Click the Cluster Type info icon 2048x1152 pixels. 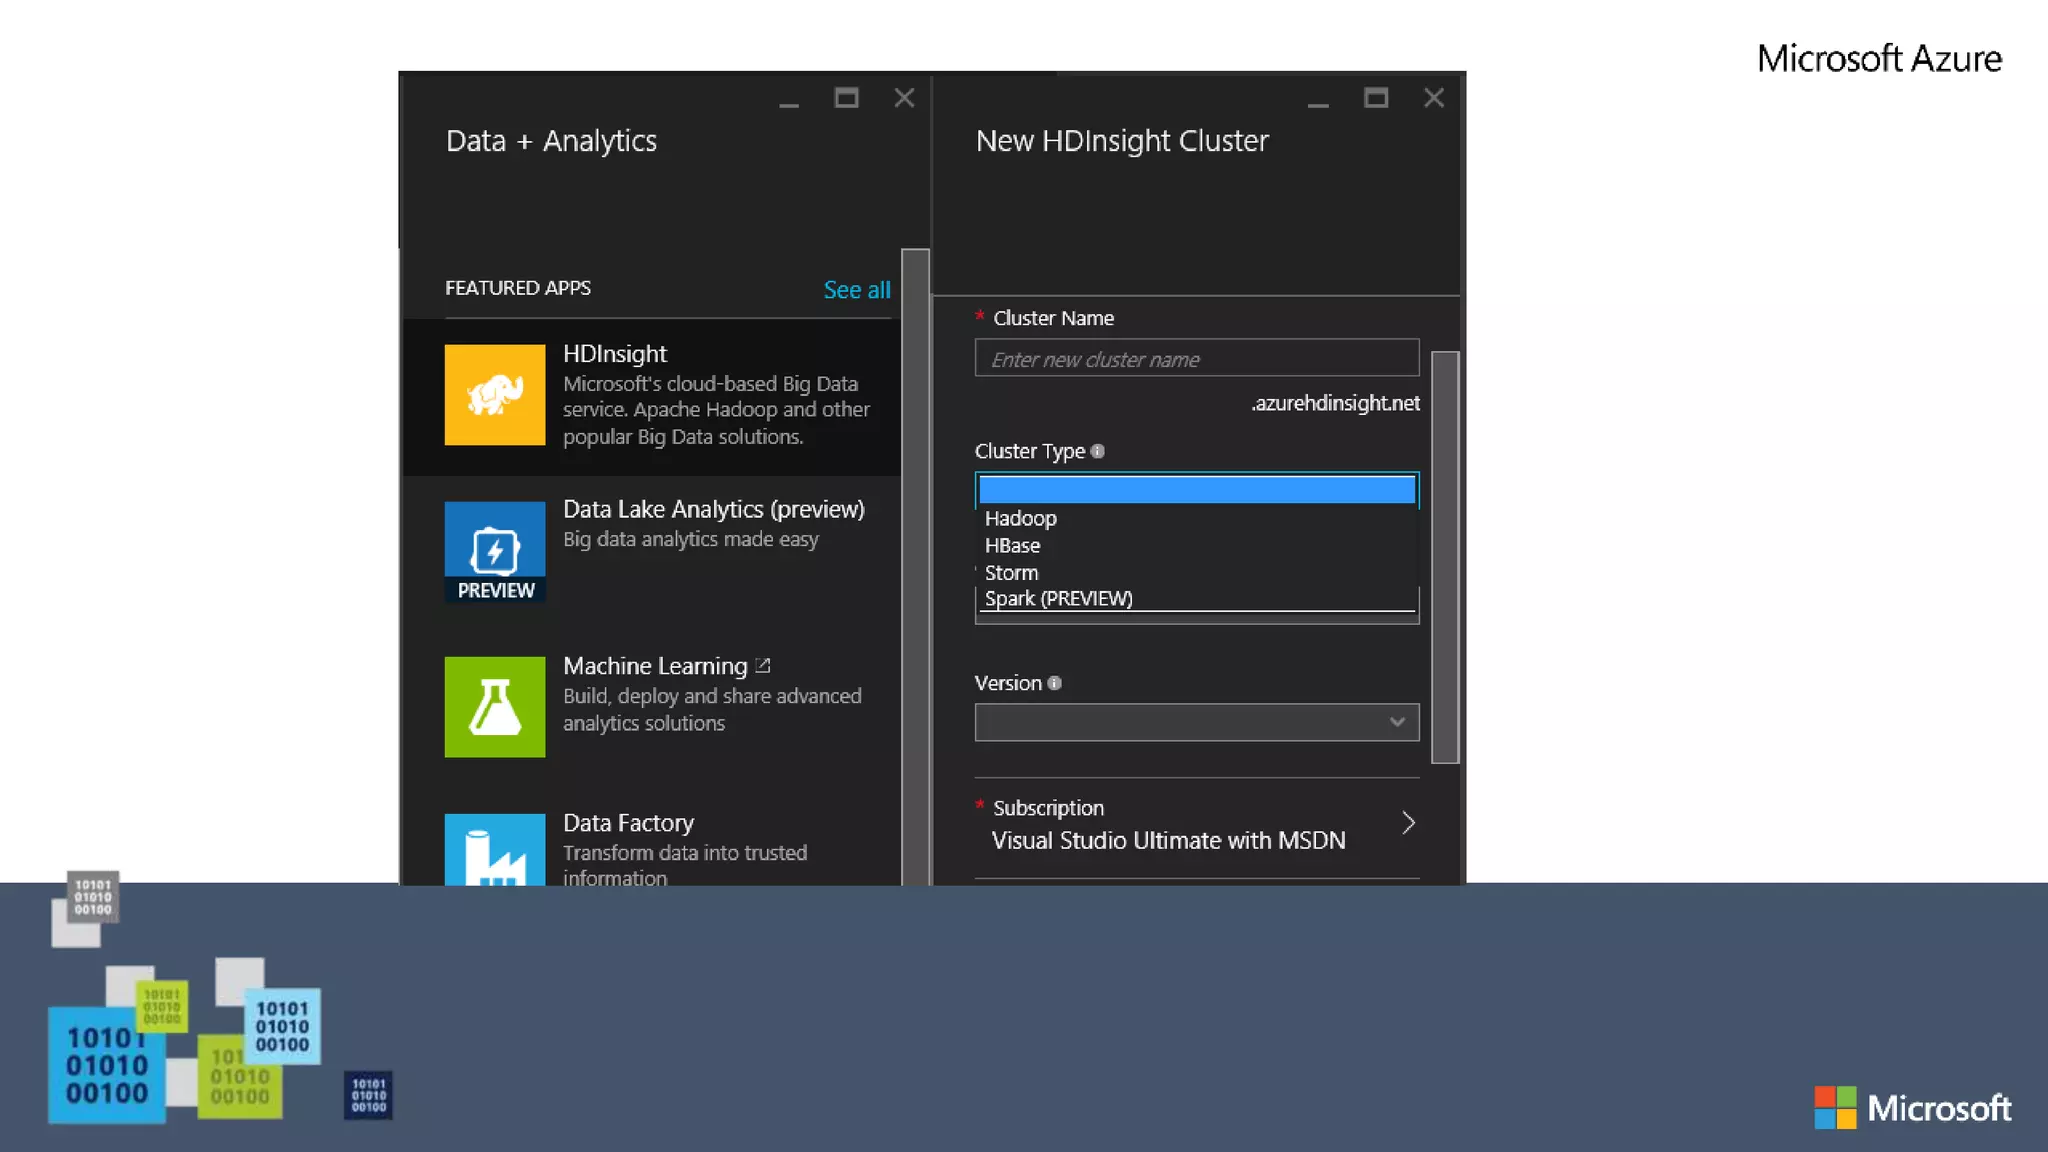(x=1098, y=451)
